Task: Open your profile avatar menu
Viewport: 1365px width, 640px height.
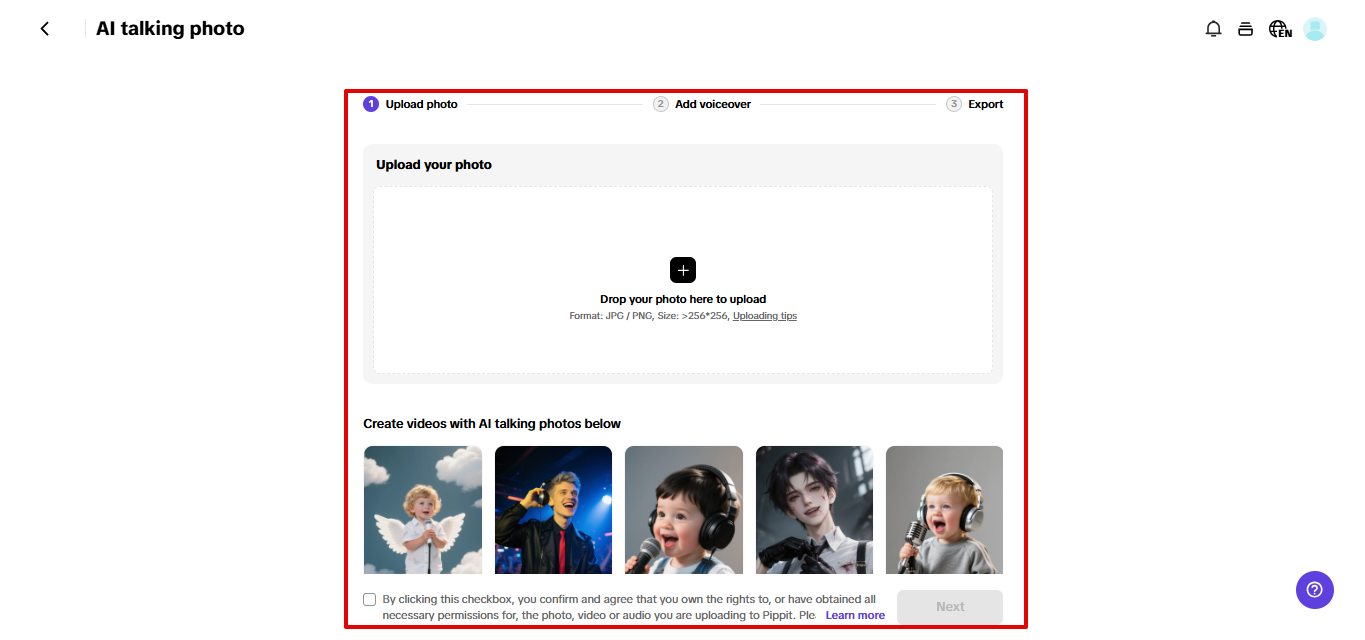Action: 1313,29
